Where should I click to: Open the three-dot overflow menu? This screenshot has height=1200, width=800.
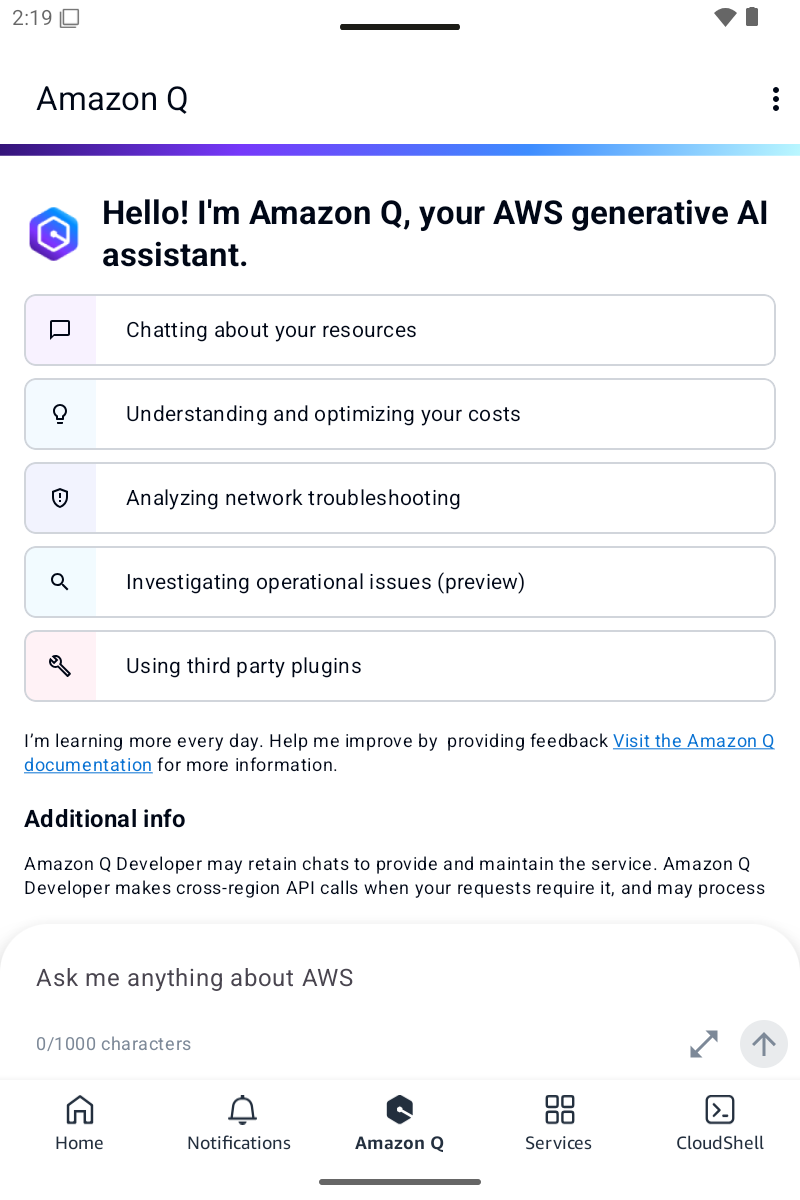point(775,99)
